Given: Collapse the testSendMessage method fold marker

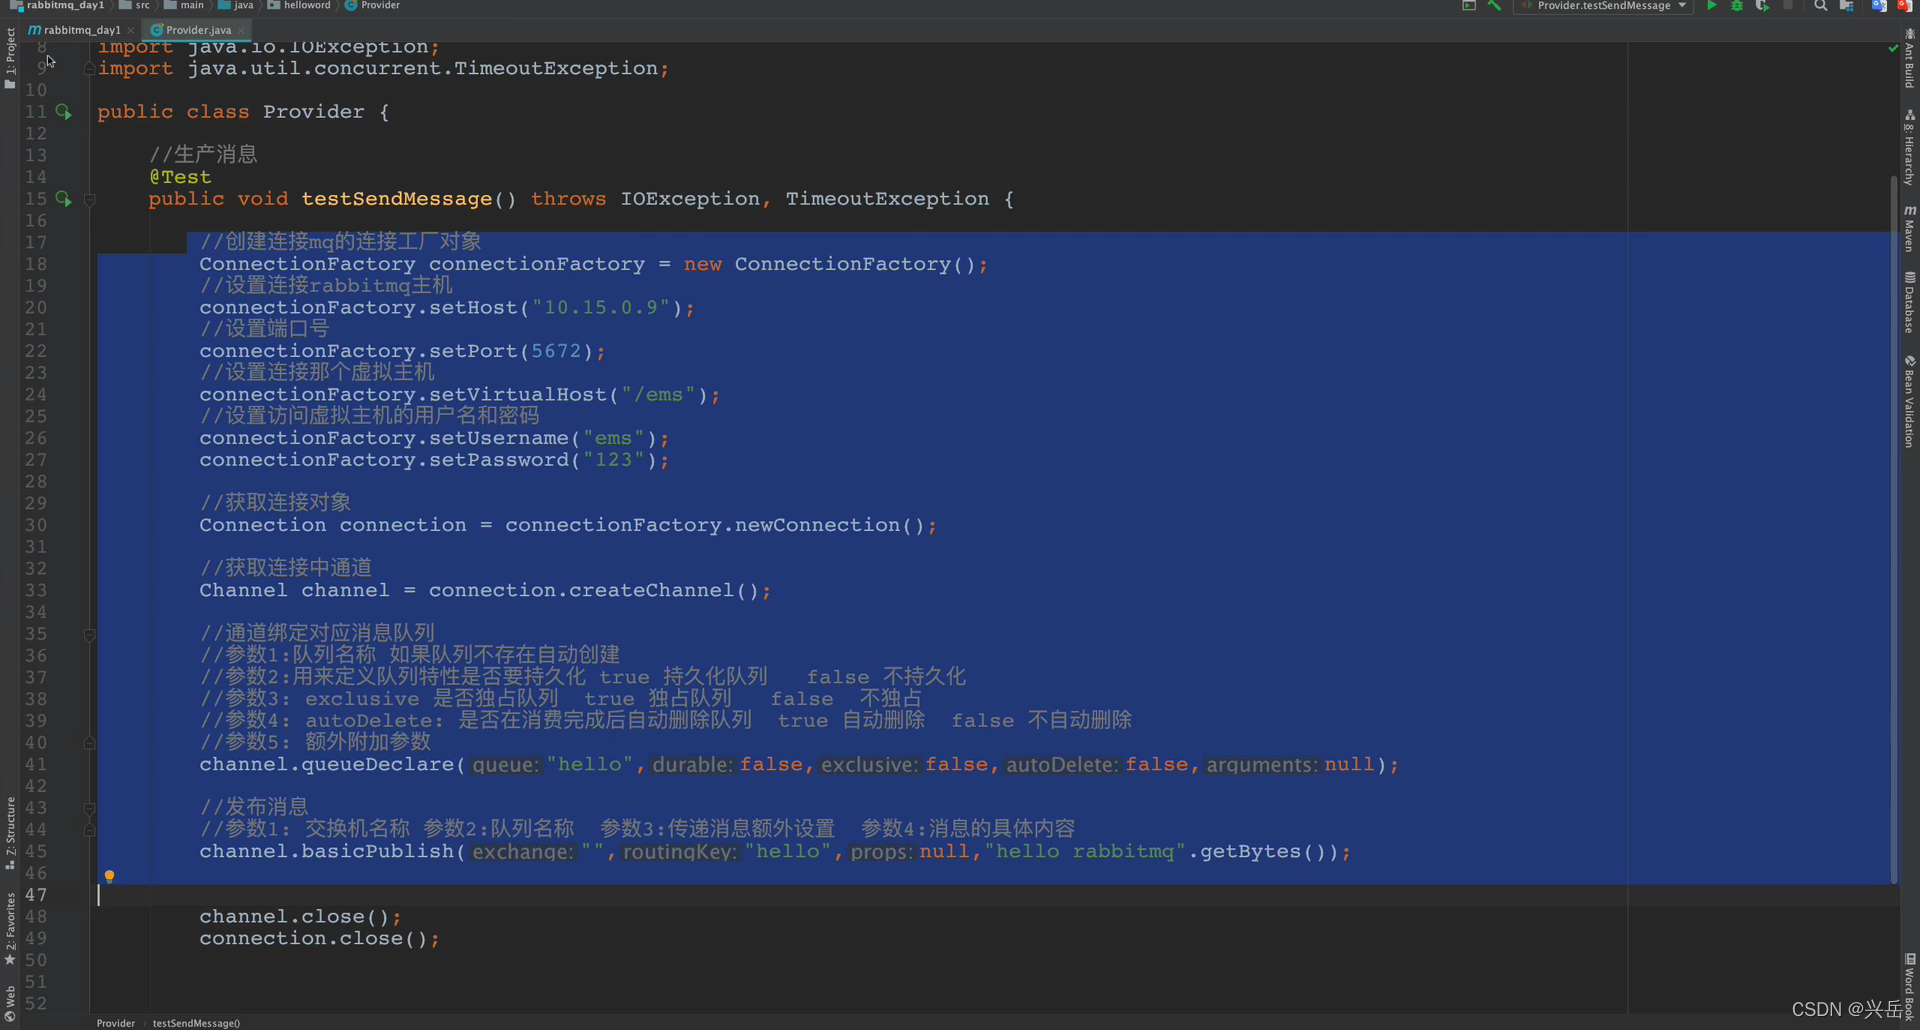Looking at the screenshot, I should [x=89, y=200].
